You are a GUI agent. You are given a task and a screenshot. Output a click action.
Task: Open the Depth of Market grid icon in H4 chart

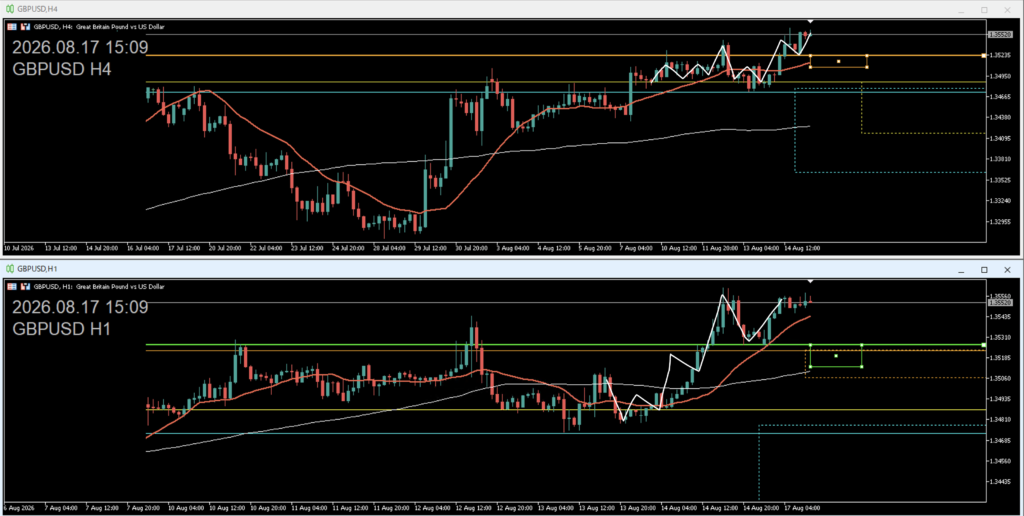(x=12, y=27)
